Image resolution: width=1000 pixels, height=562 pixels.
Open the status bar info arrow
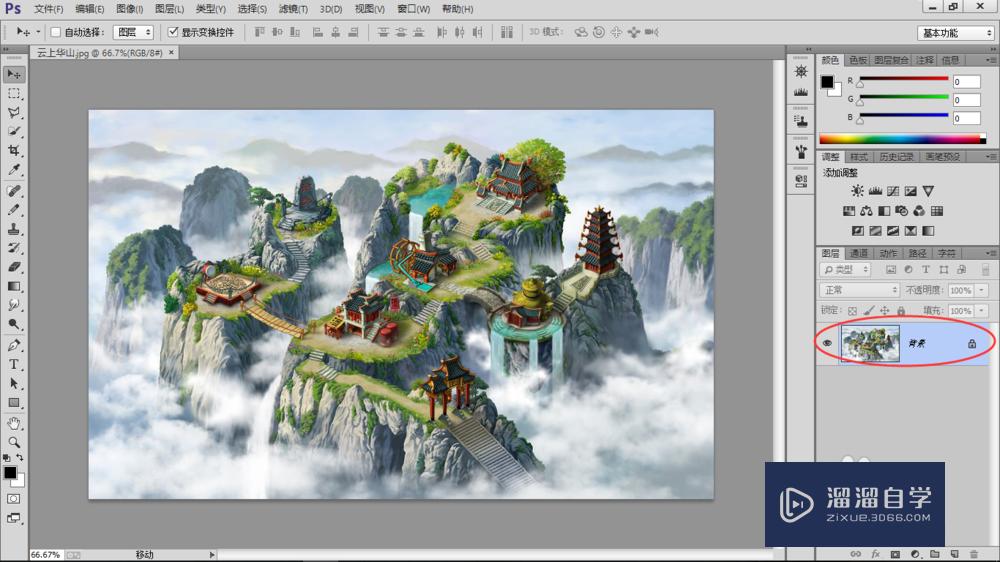tap(212, 555)
